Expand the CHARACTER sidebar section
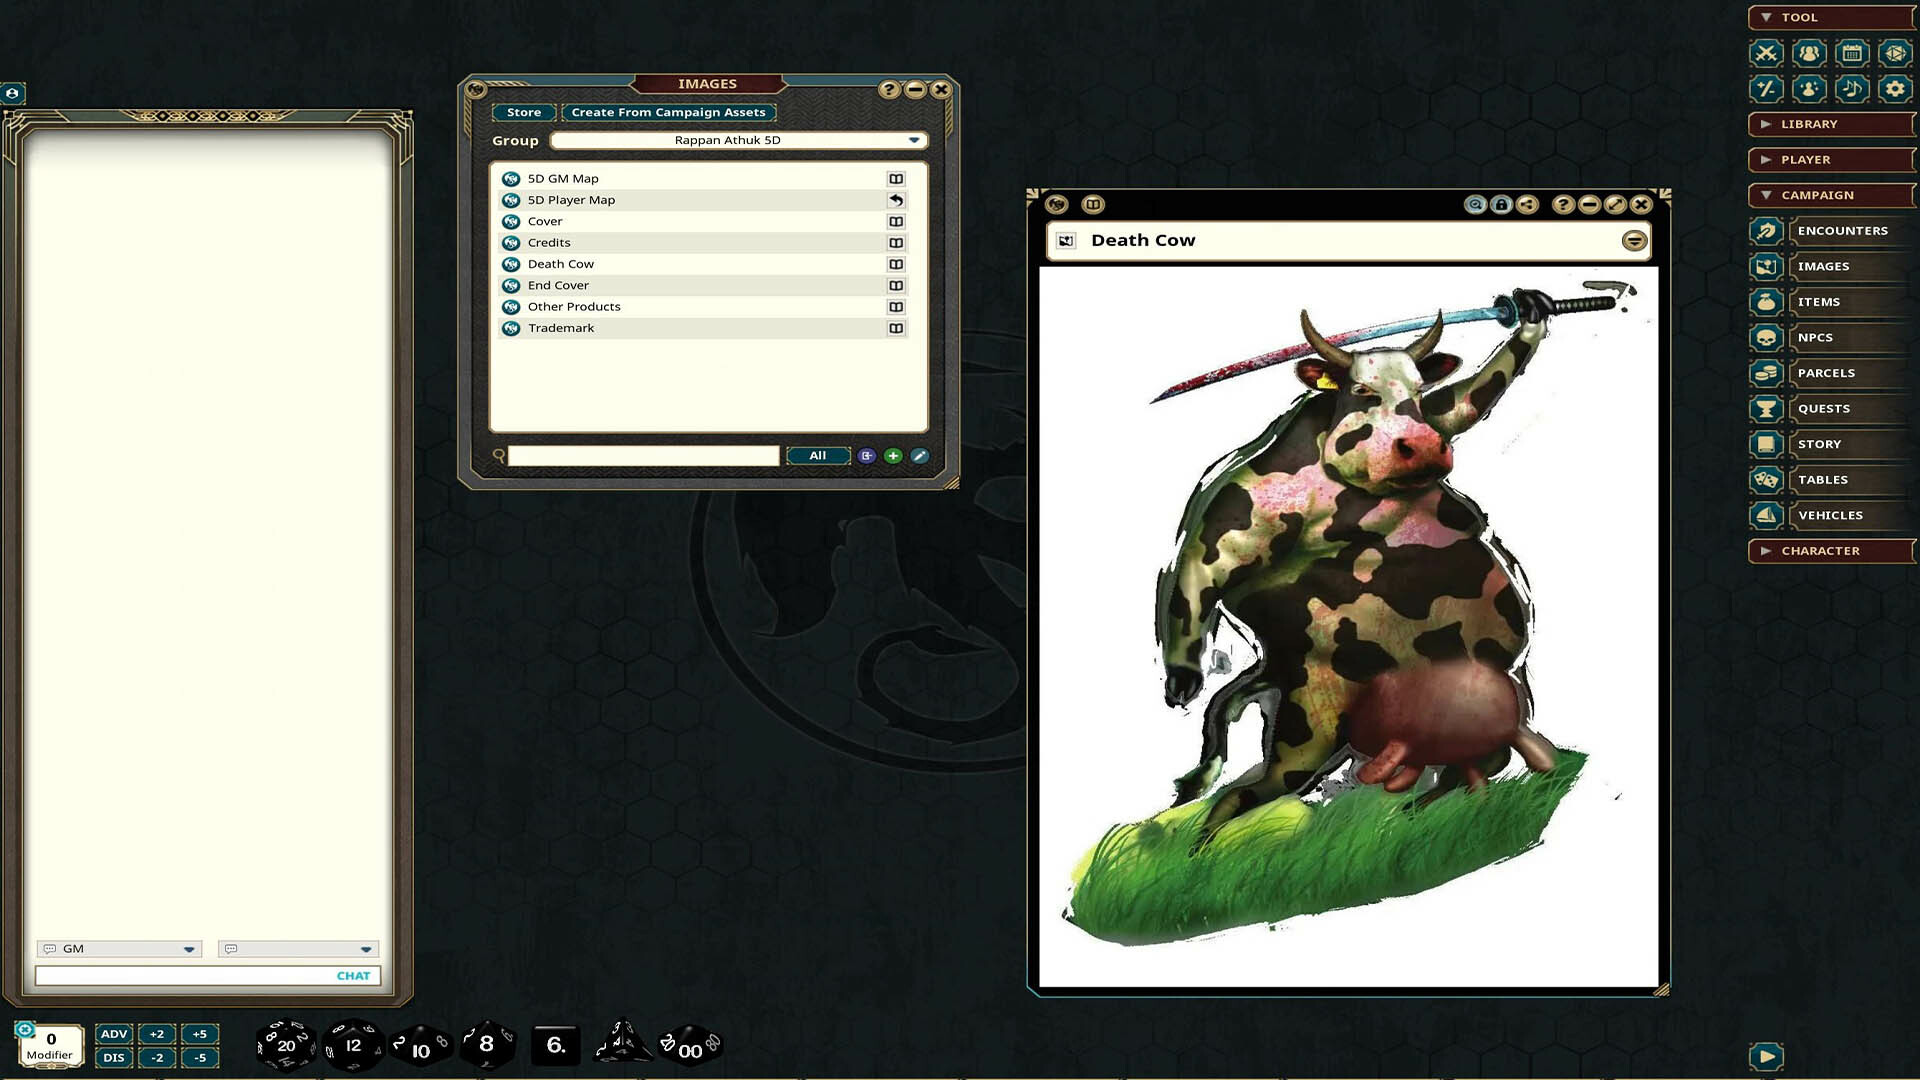1920x1080 pixels. click(1830, 550)
